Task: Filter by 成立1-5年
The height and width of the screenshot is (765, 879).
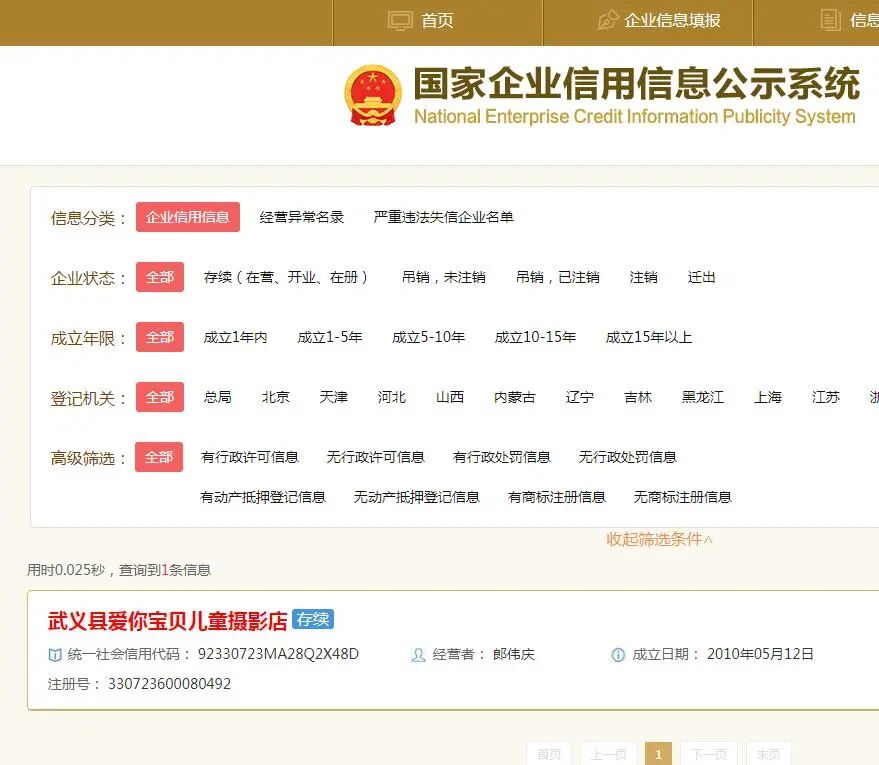Action: (x=330, y=337)
